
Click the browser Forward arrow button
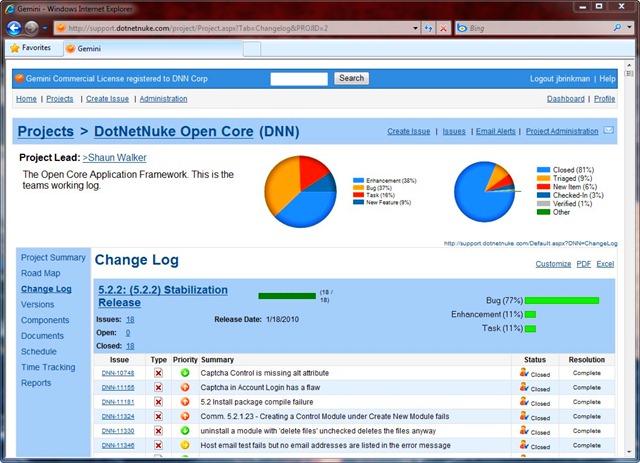click(31, 28)
